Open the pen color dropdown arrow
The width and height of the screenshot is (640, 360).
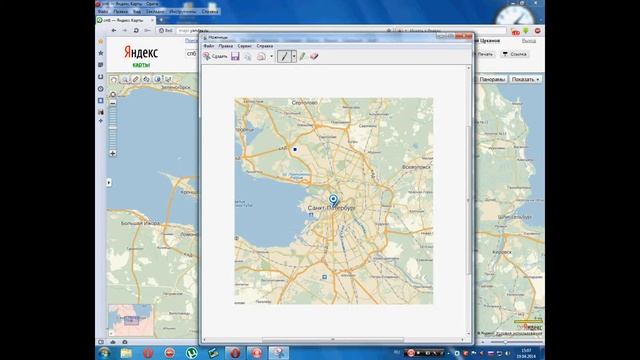point(293,56)
